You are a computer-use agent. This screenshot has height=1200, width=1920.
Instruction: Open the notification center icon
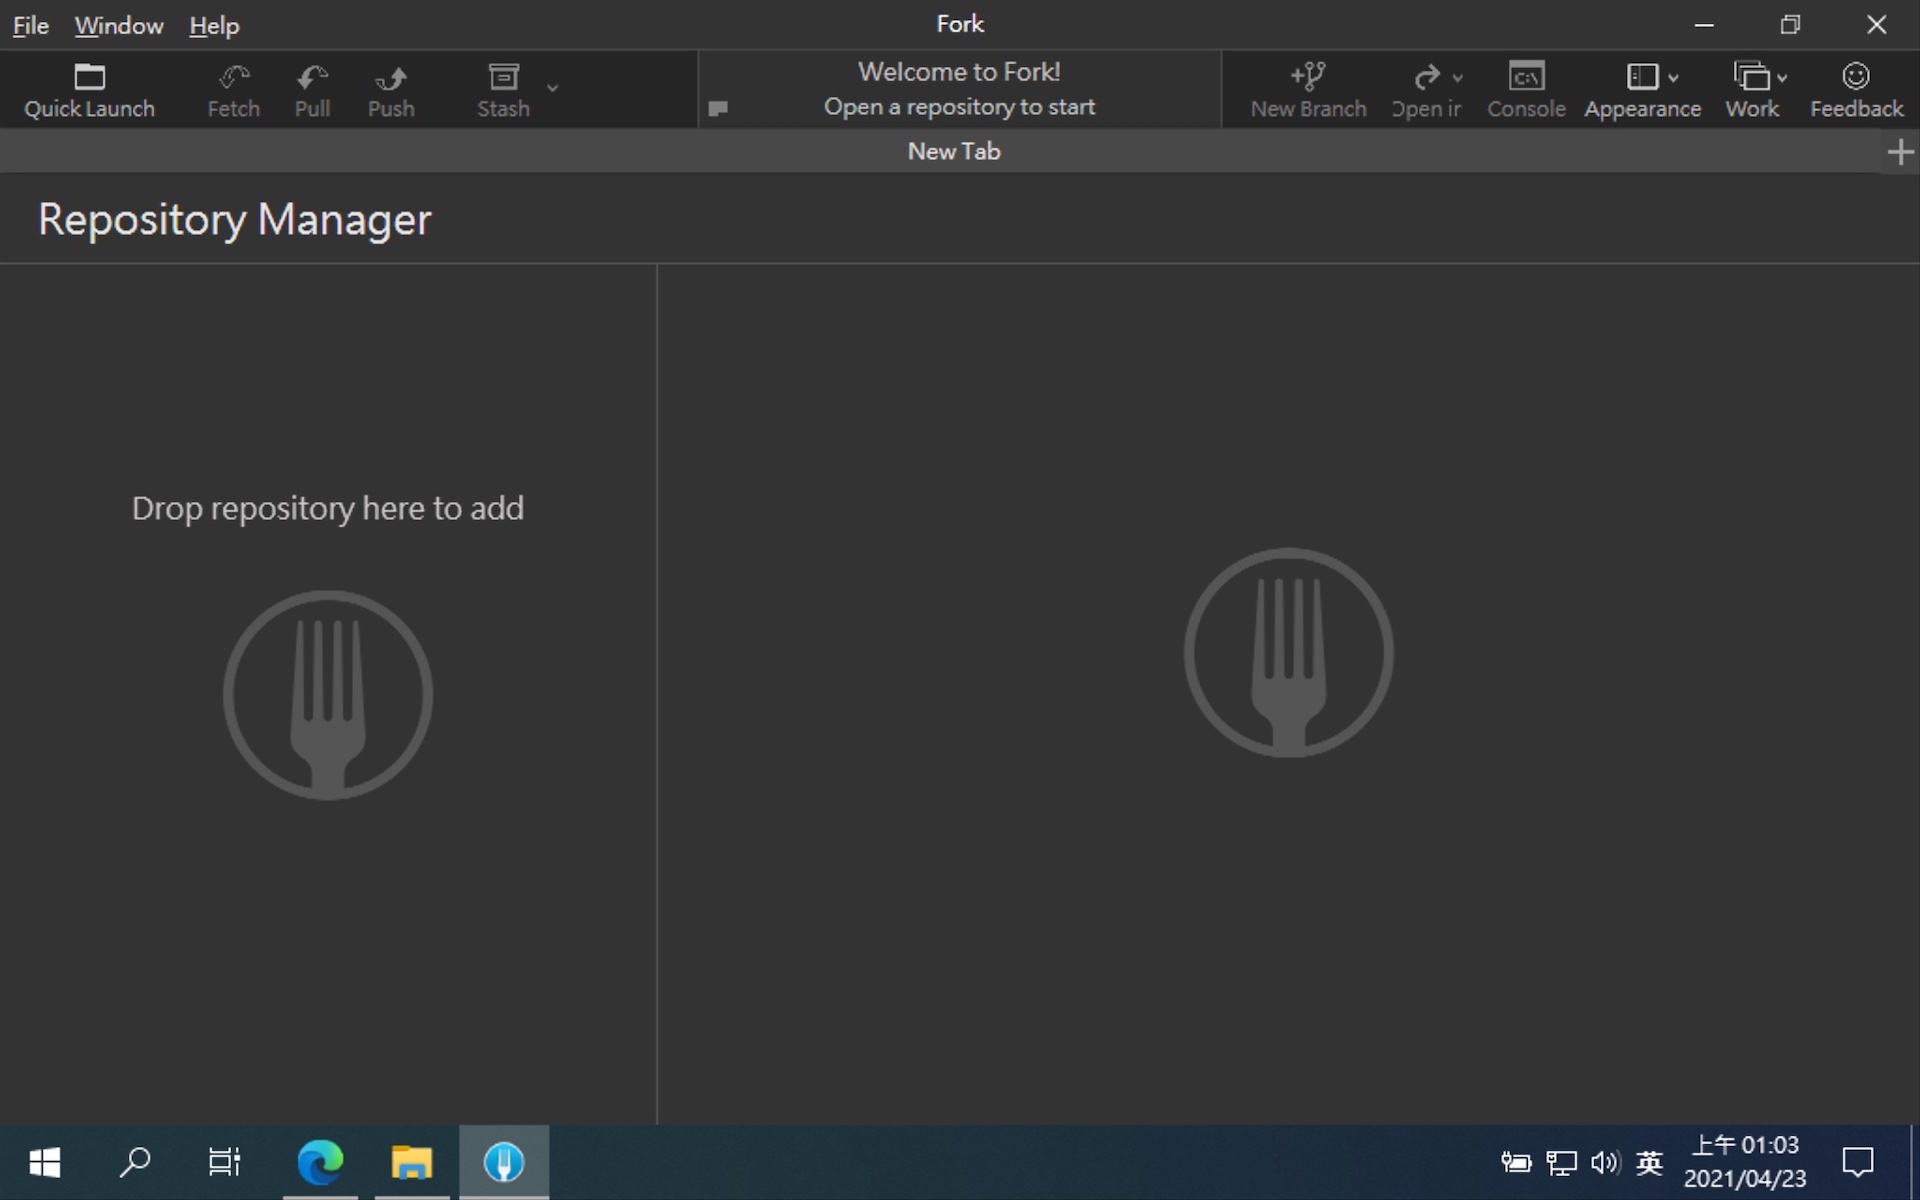1857,1162
